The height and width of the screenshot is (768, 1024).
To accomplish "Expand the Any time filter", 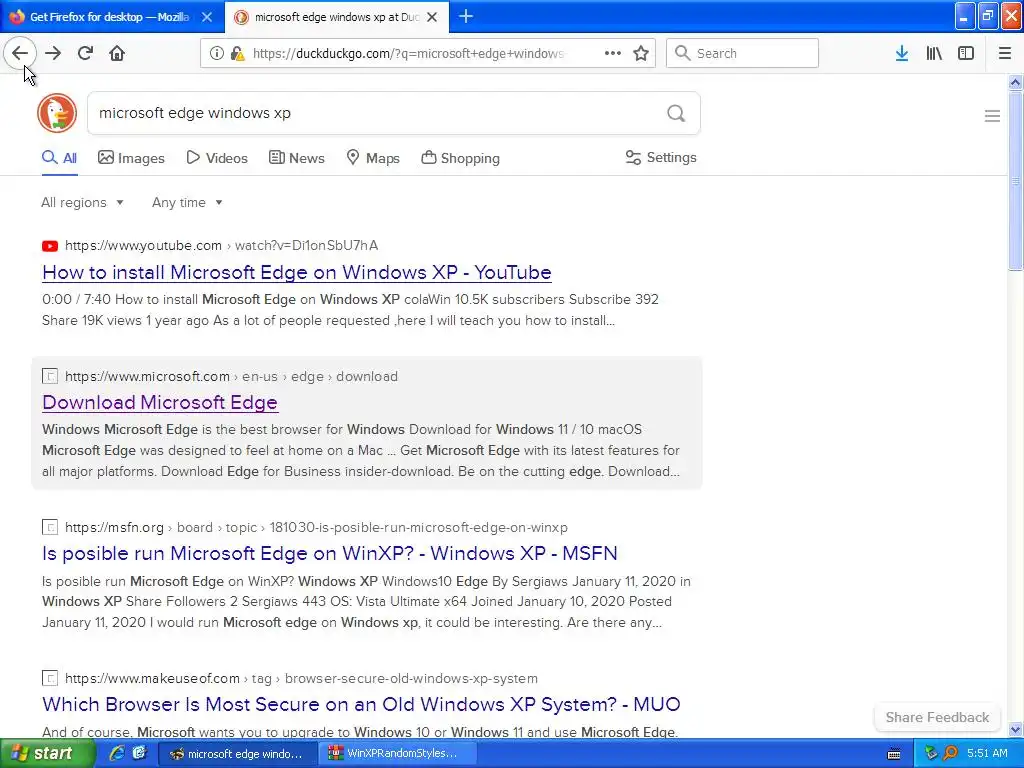I will point(187,202).
